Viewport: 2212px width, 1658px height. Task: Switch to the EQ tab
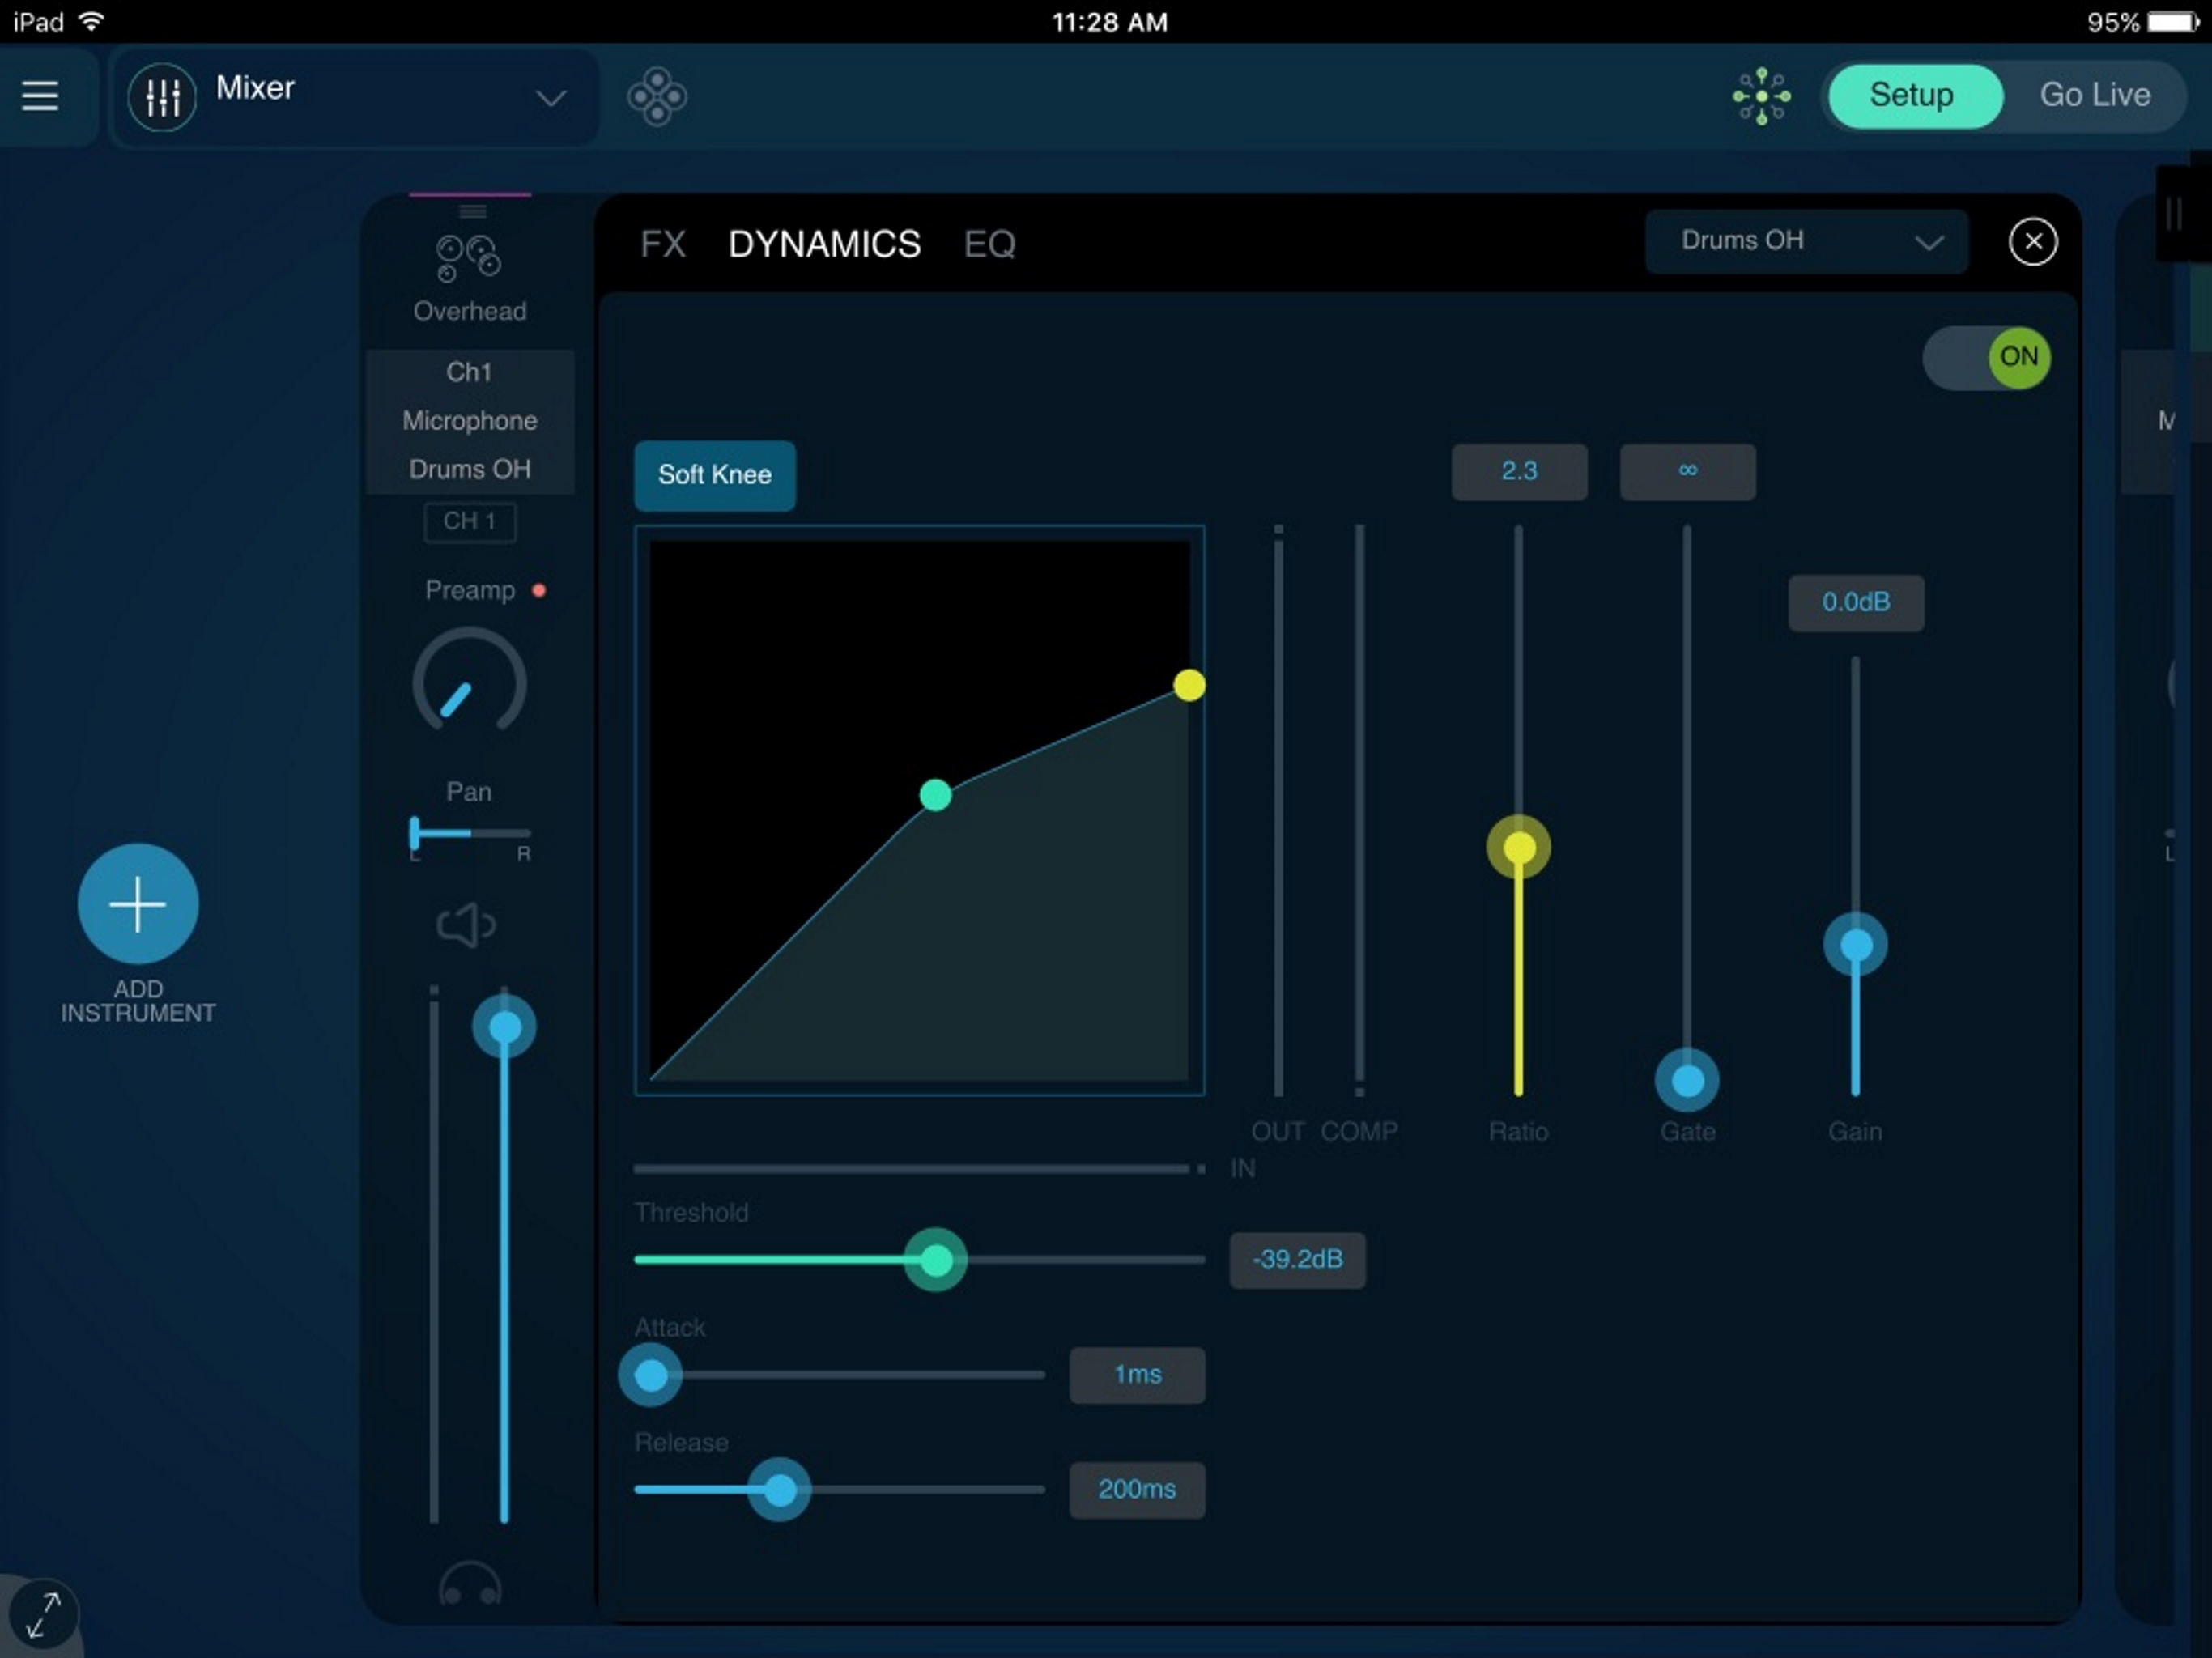988,244
